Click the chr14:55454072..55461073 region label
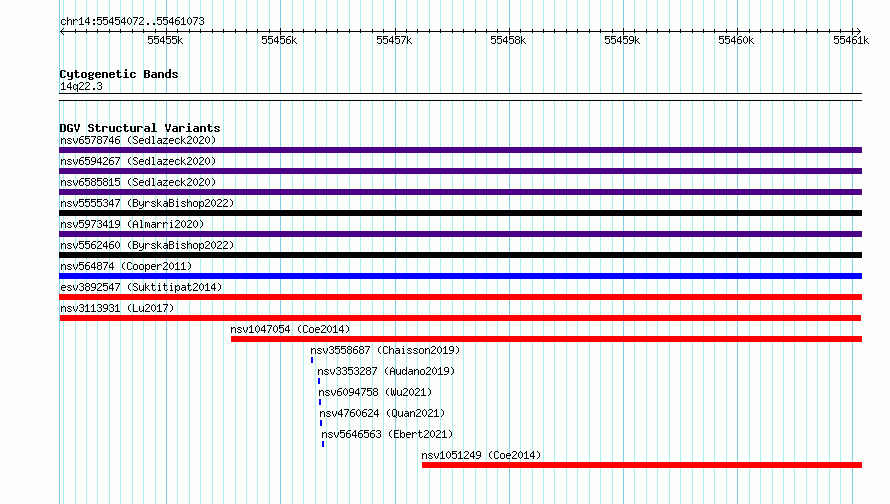The image size is (890, 504). (132, 21)
